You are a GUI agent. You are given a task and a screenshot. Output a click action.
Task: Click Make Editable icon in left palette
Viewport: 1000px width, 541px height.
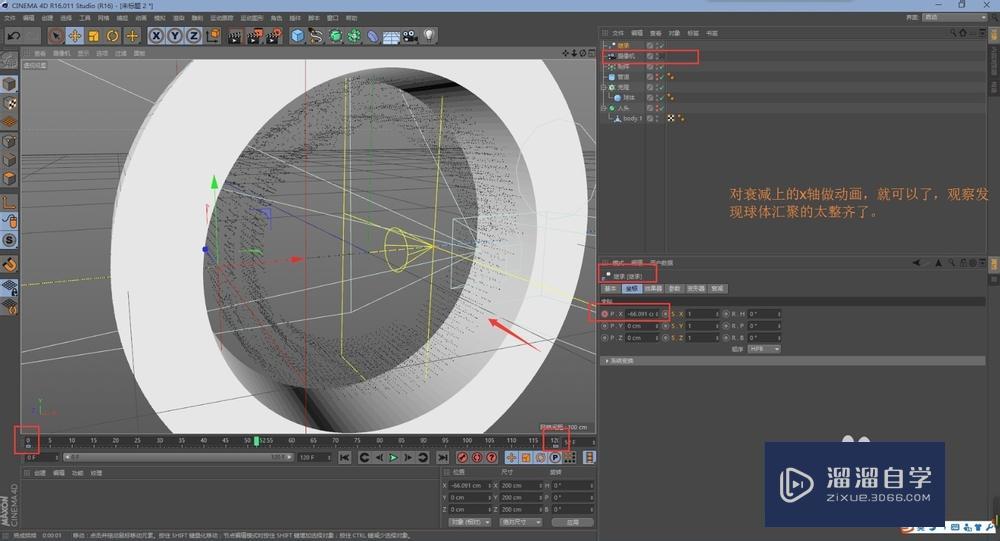click(9, 61)
